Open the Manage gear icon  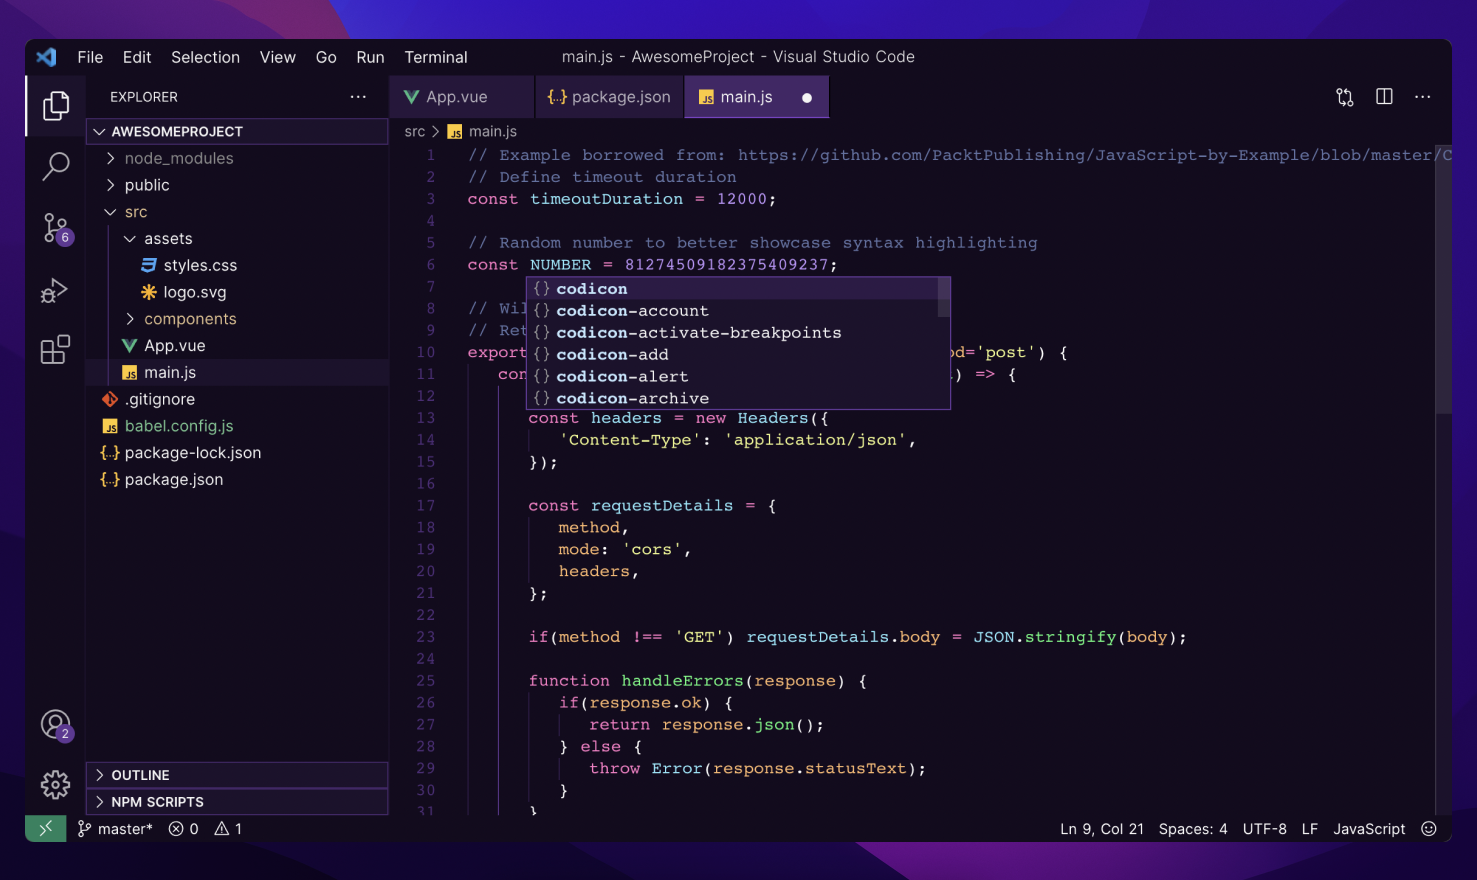(56, 785)
